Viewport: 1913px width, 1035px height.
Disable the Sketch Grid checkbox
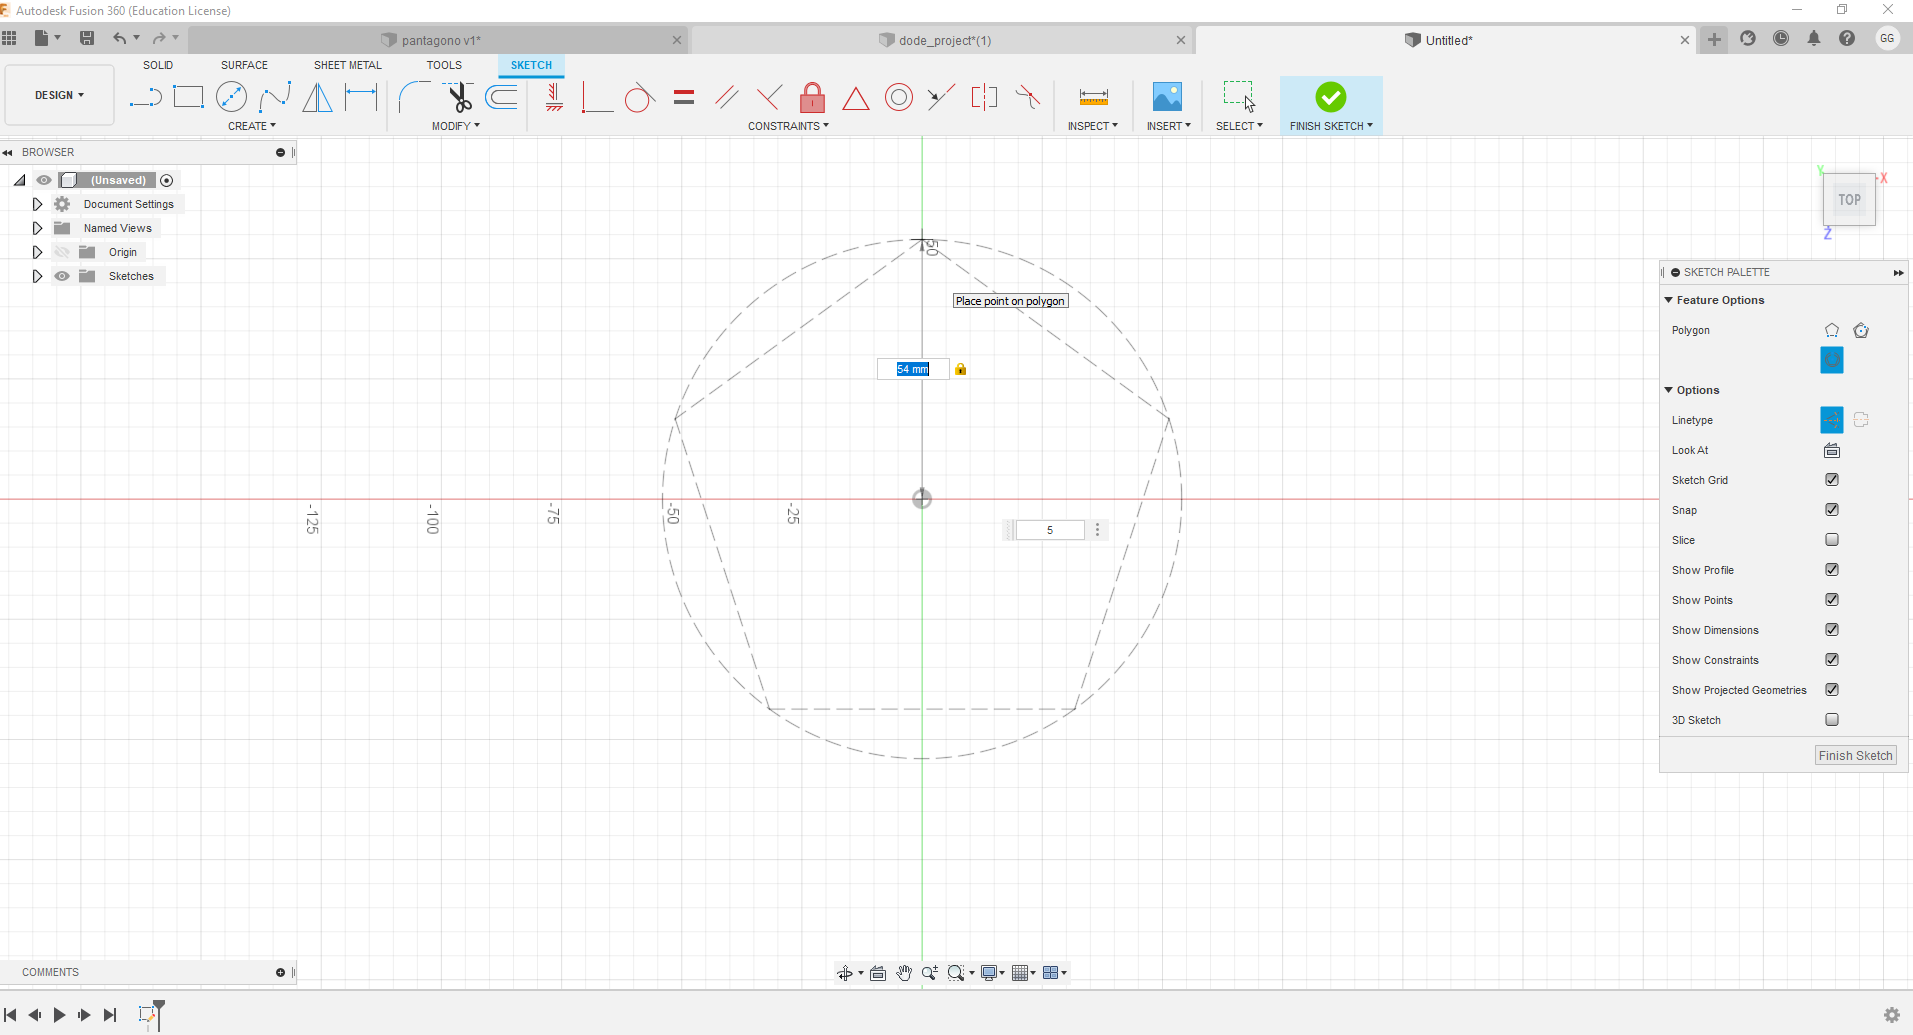(1831, 480)
